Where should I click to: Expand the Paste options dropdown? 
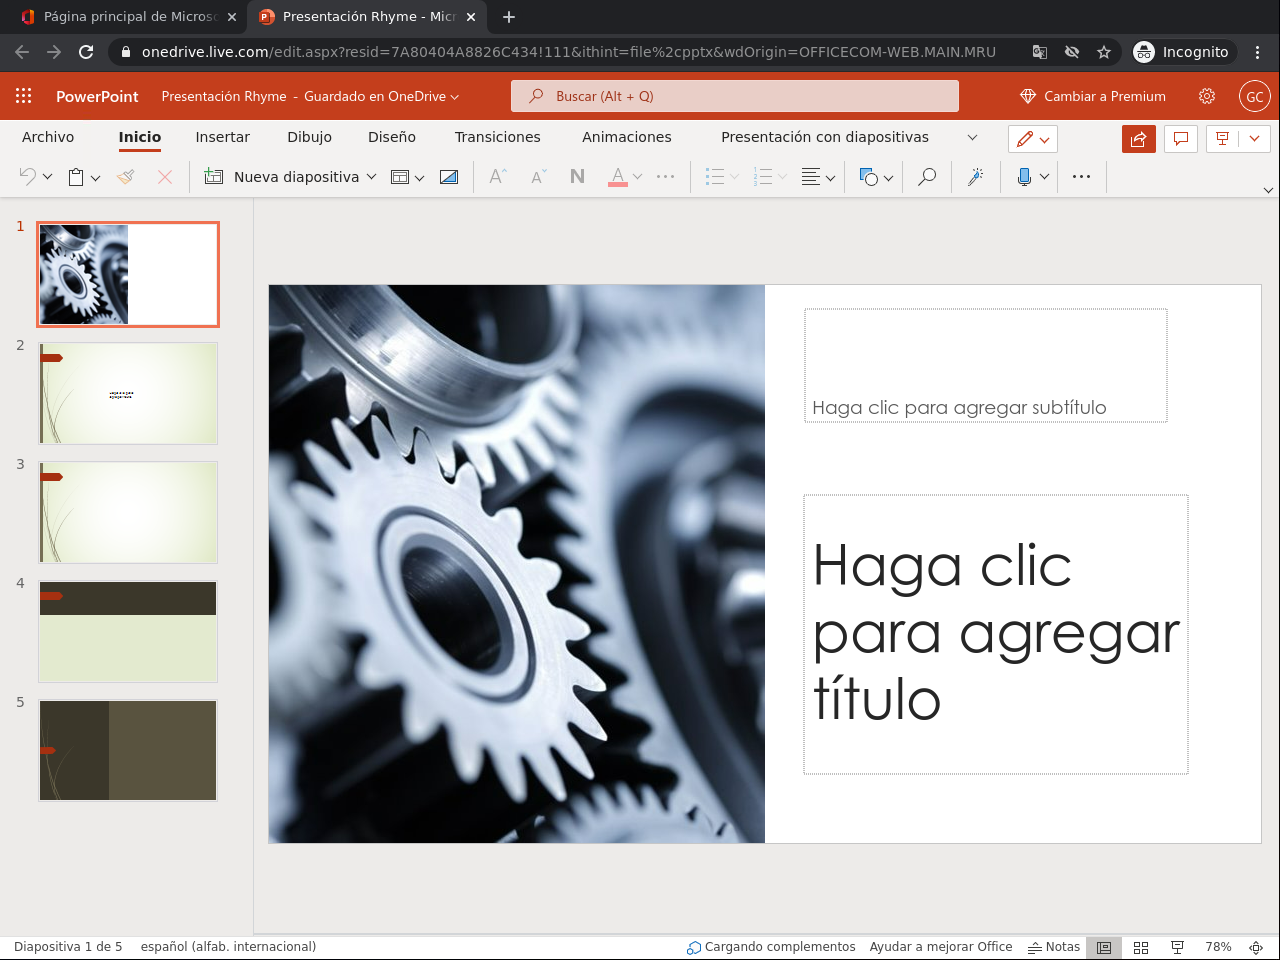point(95,178)
